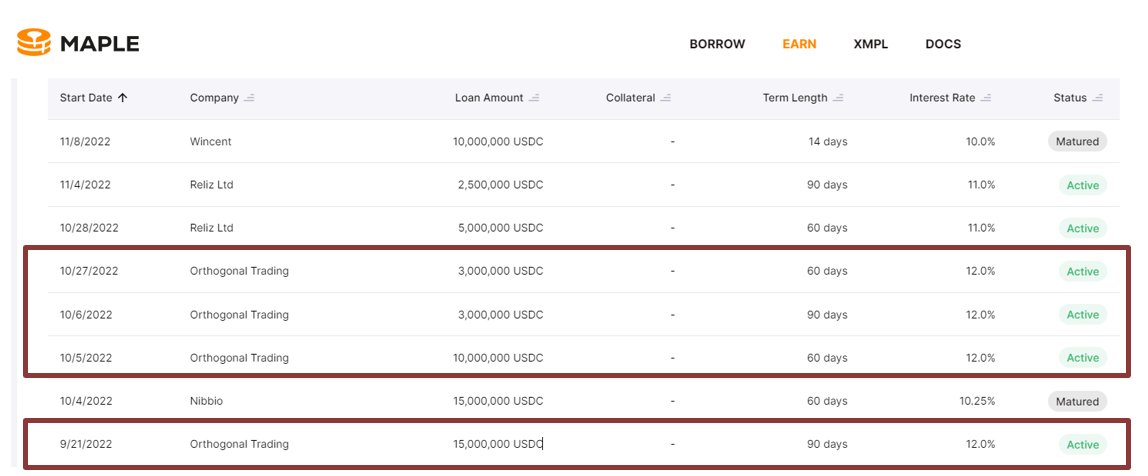Click the Active badge for 10/28/2022 loan
This screenshot has height=476, width=1148.
(1083, 228)
